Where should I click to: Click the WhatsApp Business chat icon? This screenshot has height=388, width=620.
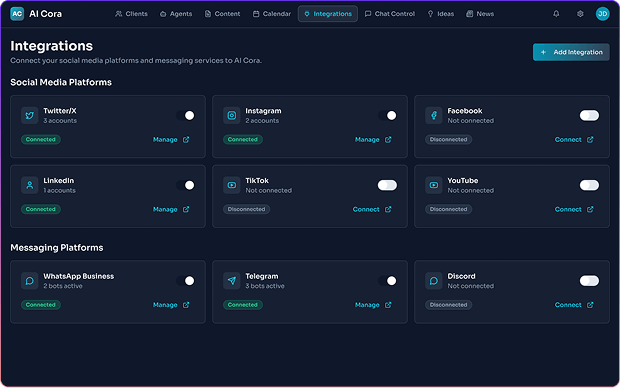point(30,281)
